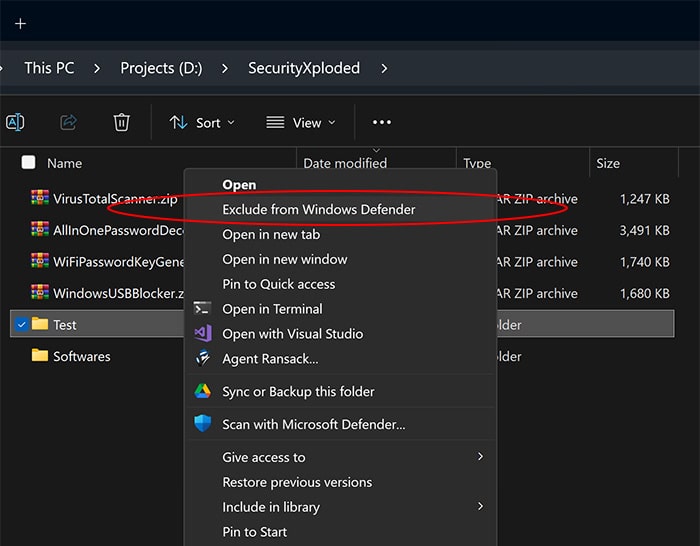
Task: Click the Visual Studio icon in menu
Action: point(203,334)
